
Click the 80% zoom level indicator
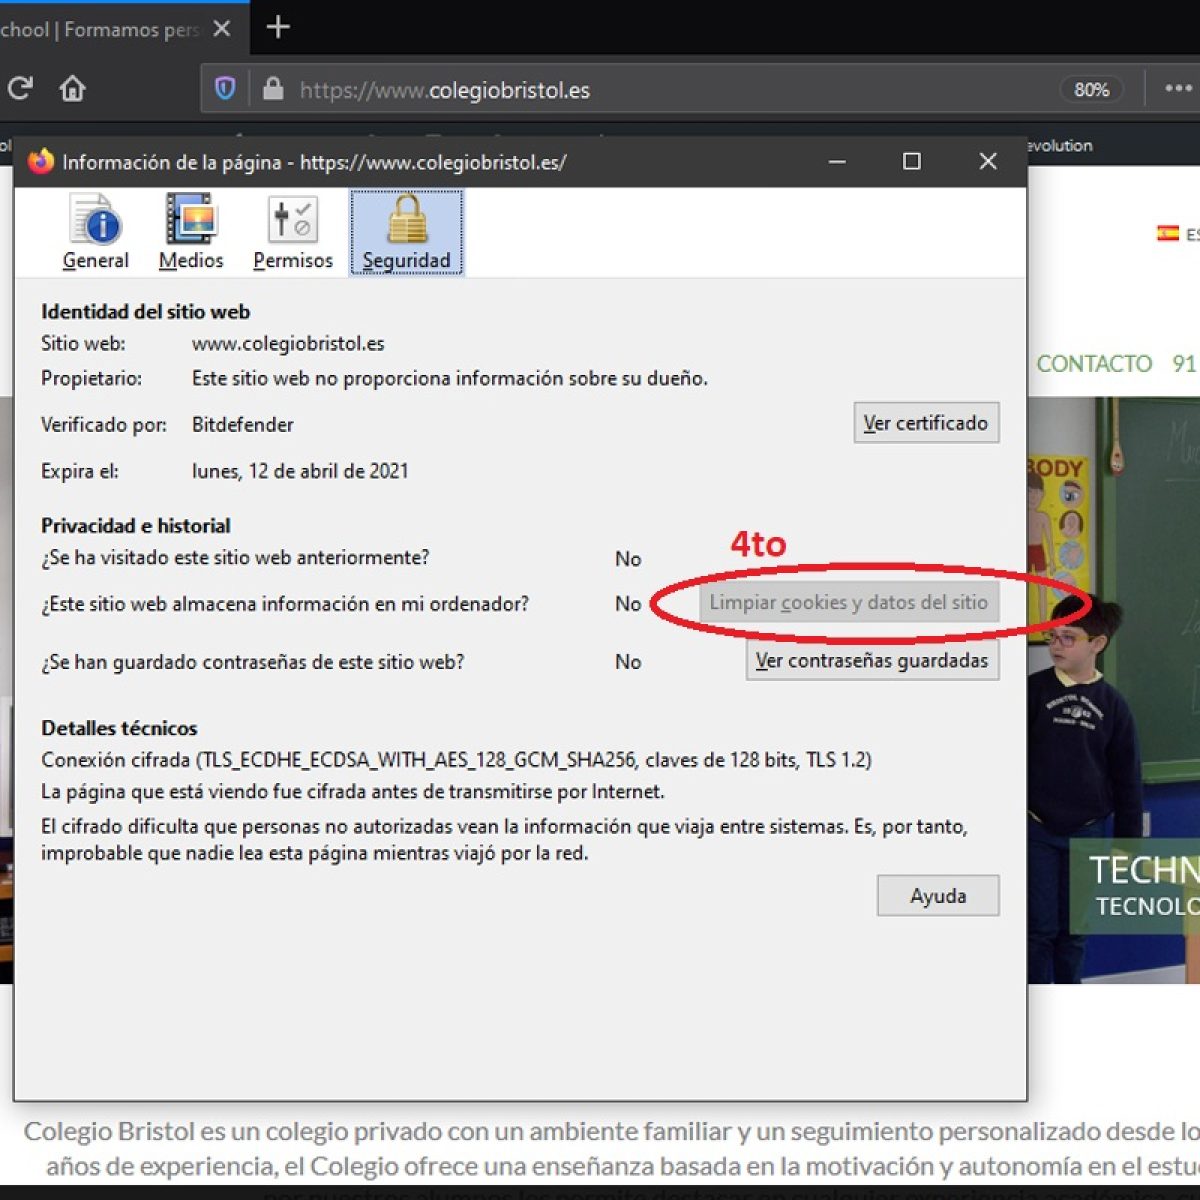1091,90
